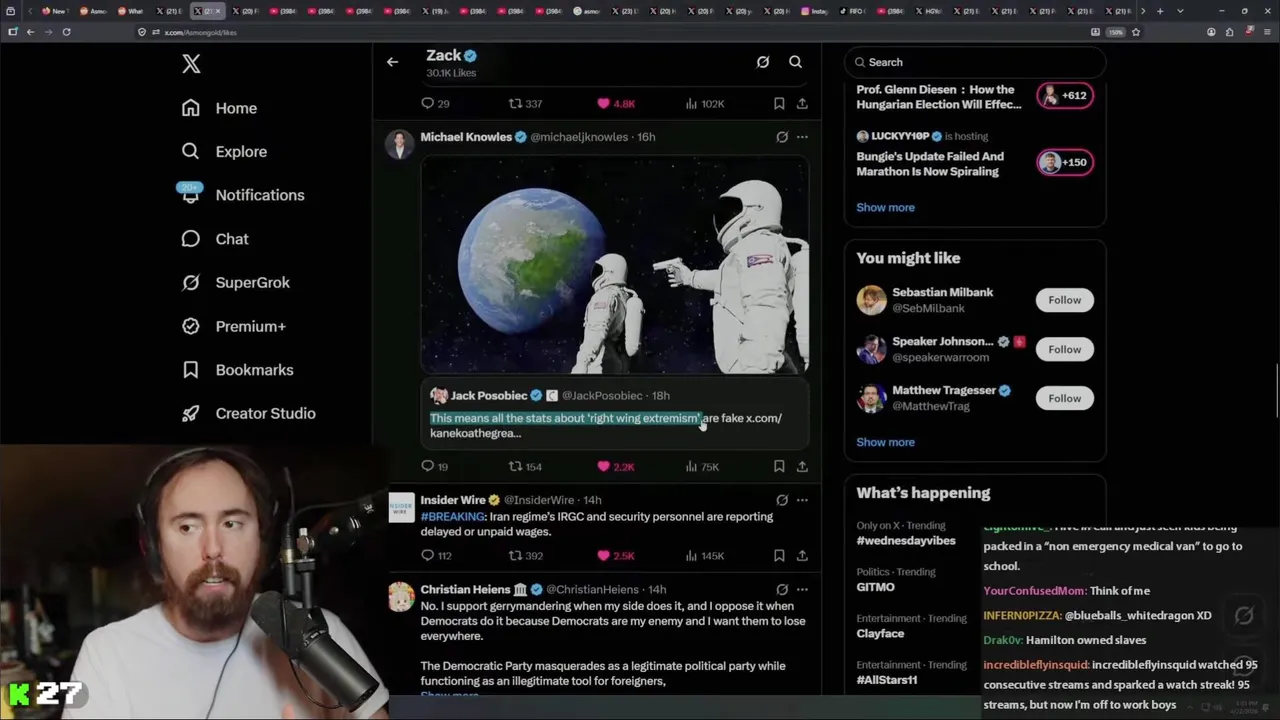The height and width of the screenshot is (720, 1280).
Task: Click the Chat bubble icon
Action: 191,239
